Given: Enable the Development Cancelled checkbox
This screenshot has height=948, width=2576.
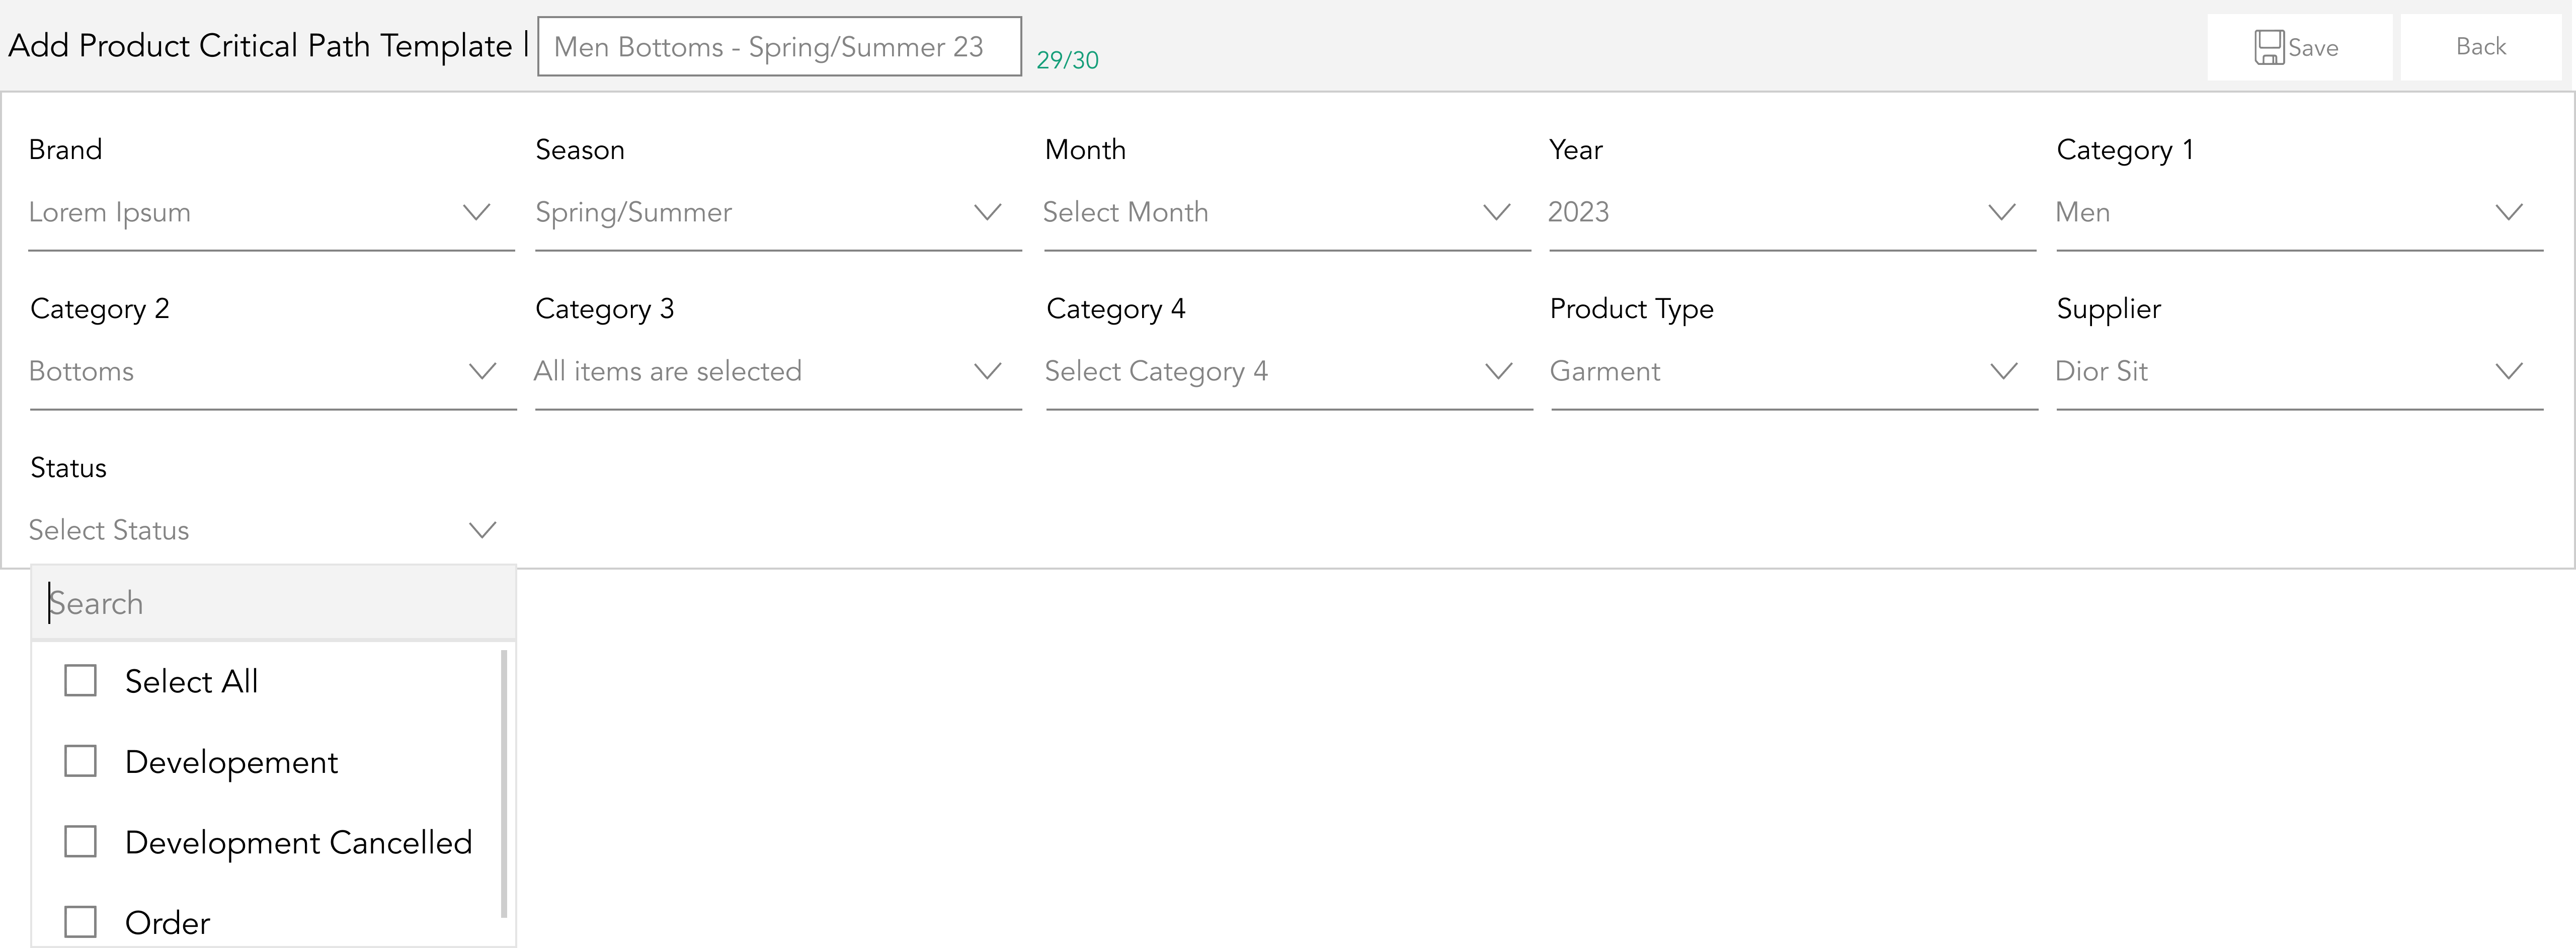Looking at the screenshot, I should click(x=80, y=842).
